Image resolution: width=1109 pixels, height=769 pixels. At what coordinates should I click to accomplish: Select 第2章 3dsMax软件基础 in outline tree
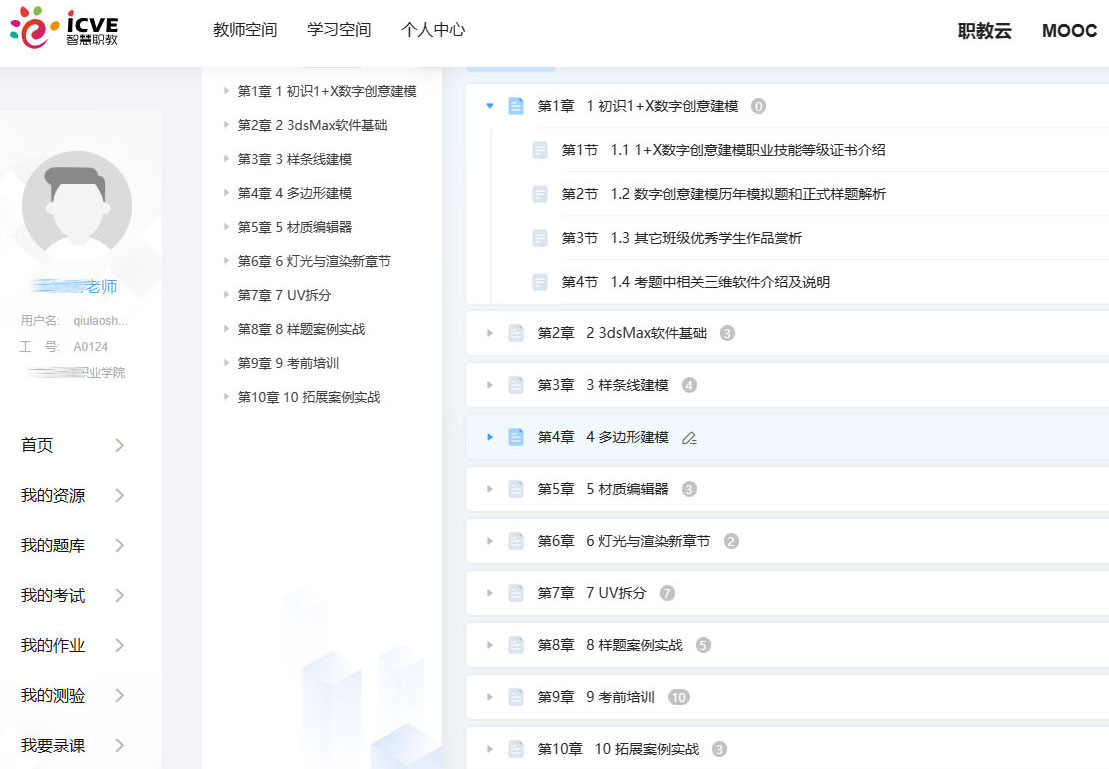point(312,125)
